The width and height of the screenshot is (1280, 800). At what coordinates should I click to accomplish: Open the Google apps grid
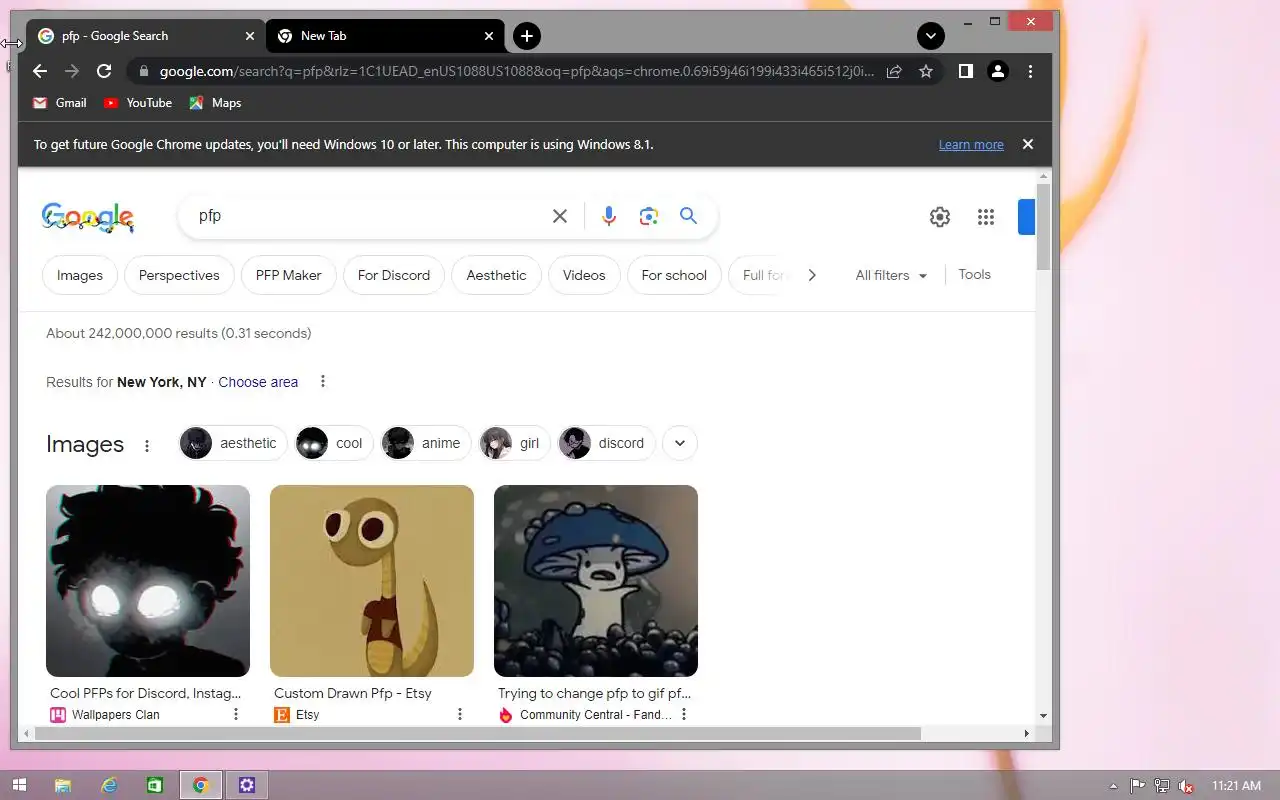click(x=986, y=217)
